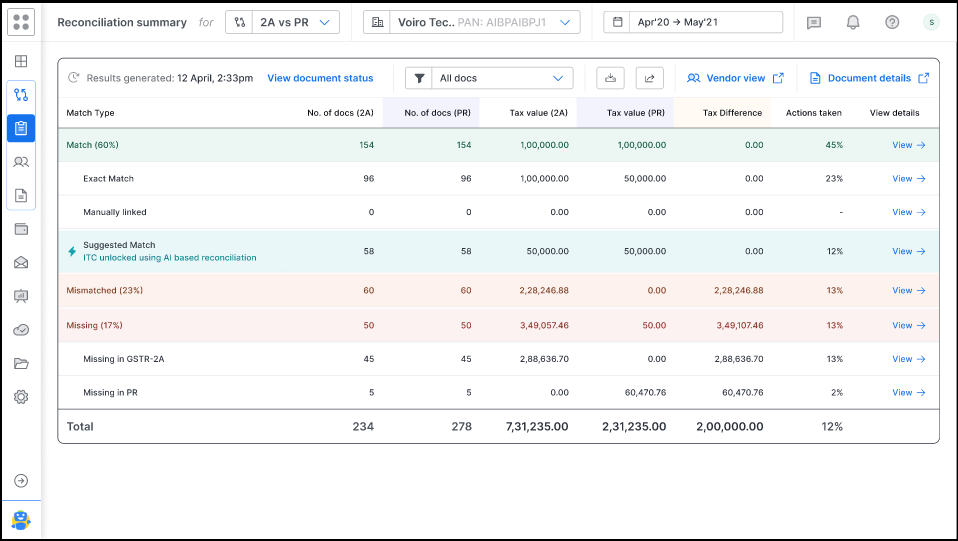Click ITC unlocked using AI based reconciliation text
The height and width of the screenshot is (541, 958).
[x=170, y=258]
